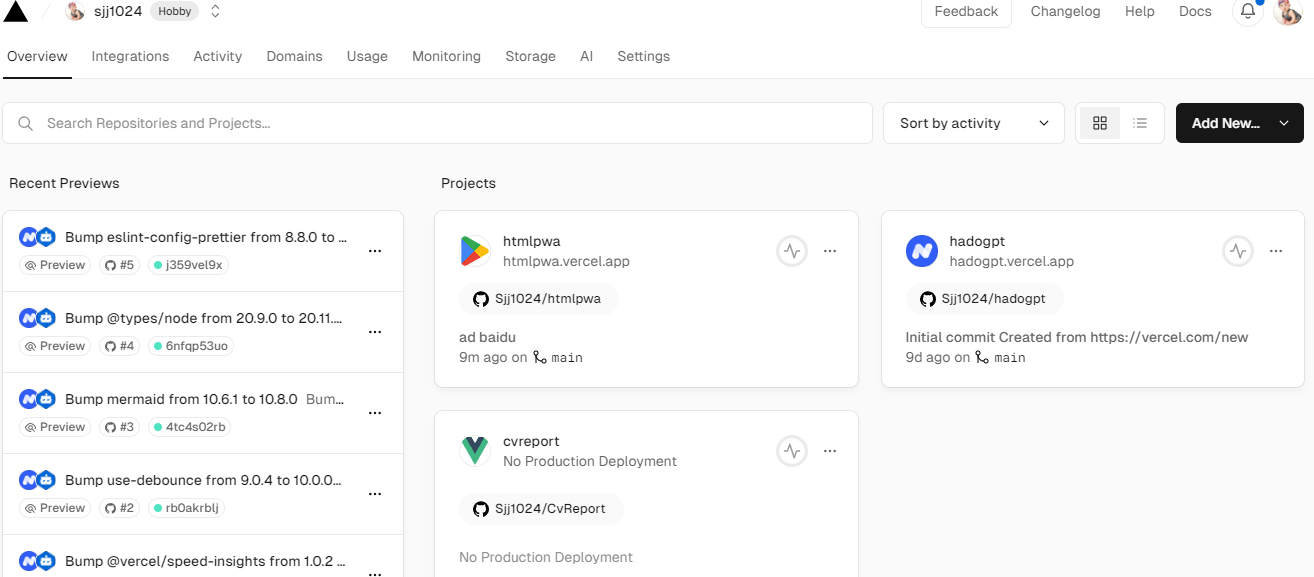Open the Docs link
Image resolution: width=1314 pixels, height=577 pixels.
point(1195,12)
